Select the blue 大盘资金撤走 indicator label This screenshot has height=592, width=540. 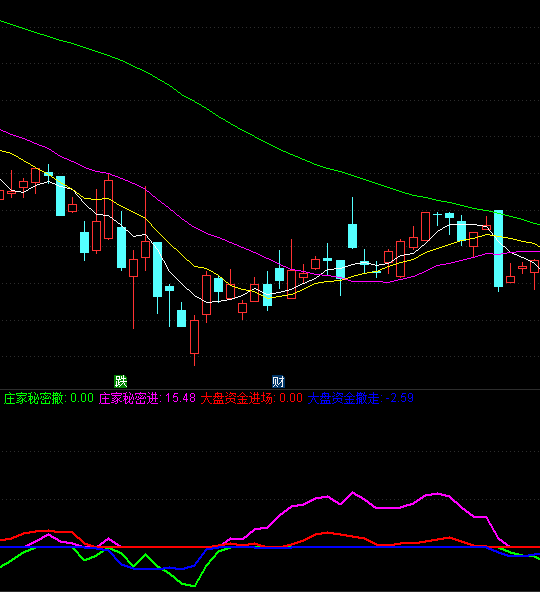click(361, 398)
